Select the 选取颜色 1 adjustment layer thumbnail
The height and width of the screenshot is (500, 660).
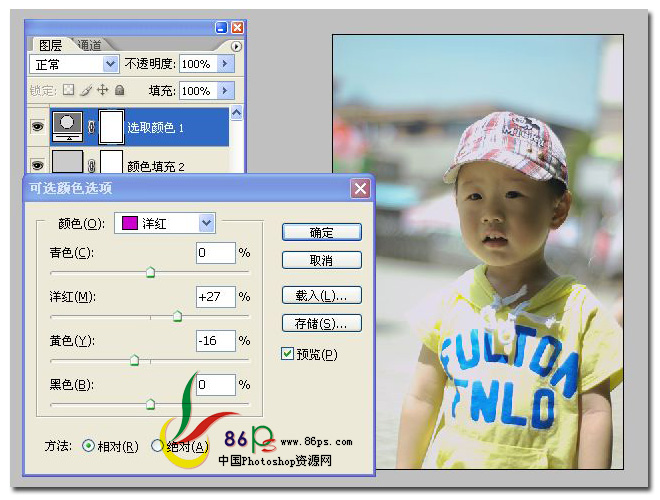[67, 126]
